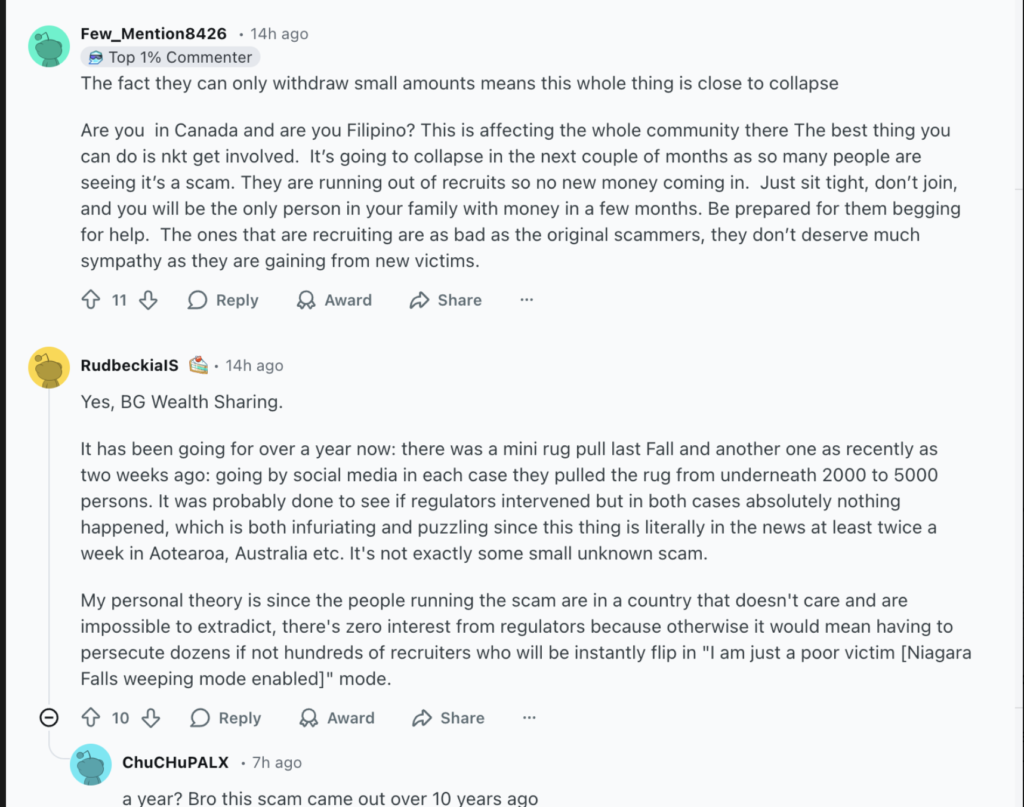Viewport: 1024px width, 807px height.
Task: Open the overflow menu on RudbeckialS's comment
Action: [529, 717]
